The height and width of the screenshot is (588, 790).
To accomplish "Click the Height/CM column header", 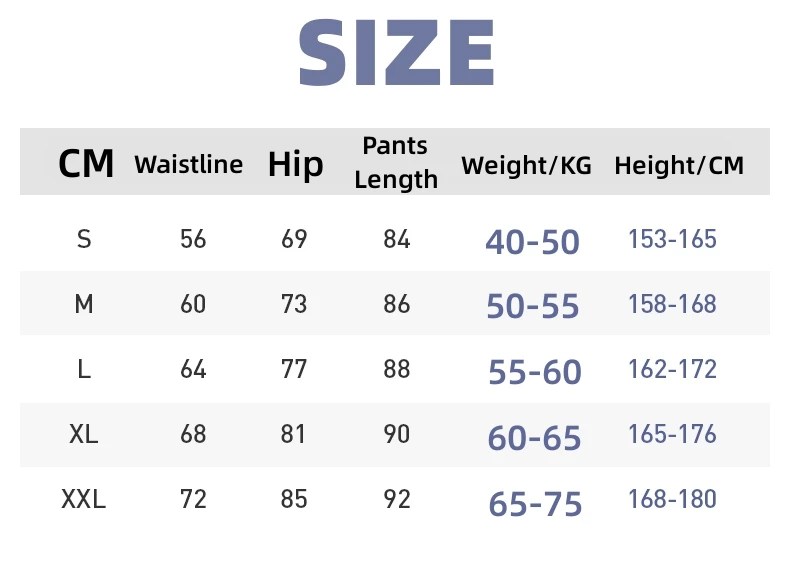I will pos(679,165).
